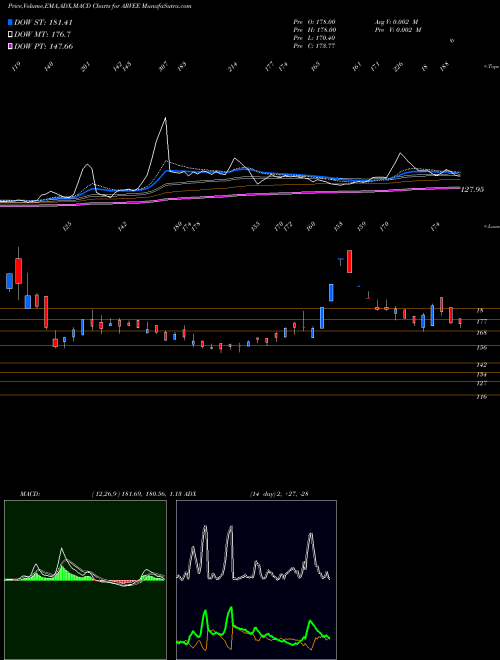Click the 'MACD:' panel heading
Screen dimensions: 500x660
[30, 494]
